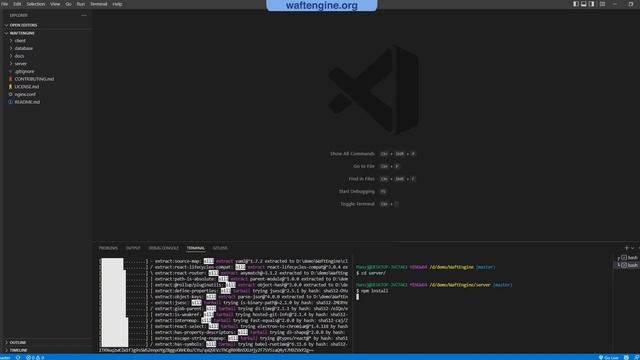The width and height of the screenshot is (640, 360).
Task: Focus the left terminal showing extract output
Action: point(224,304)
